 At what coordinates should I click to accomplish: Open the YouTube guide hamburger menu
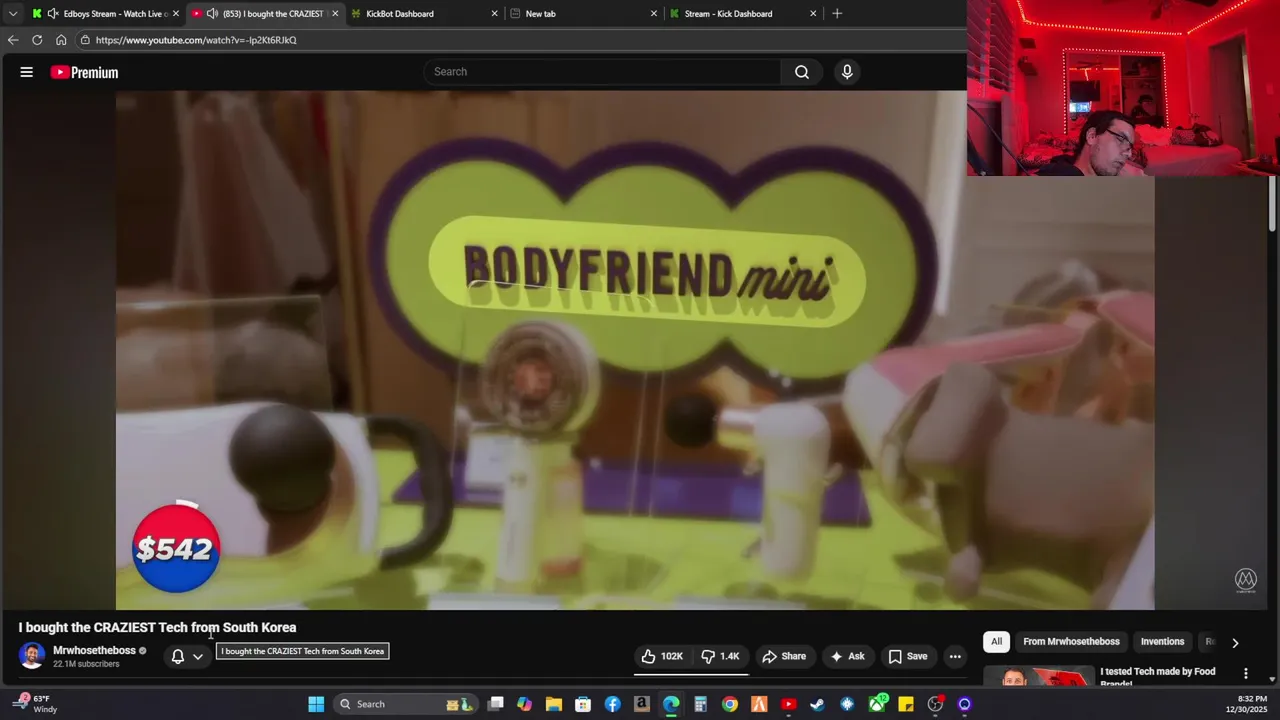click(27, 72)
